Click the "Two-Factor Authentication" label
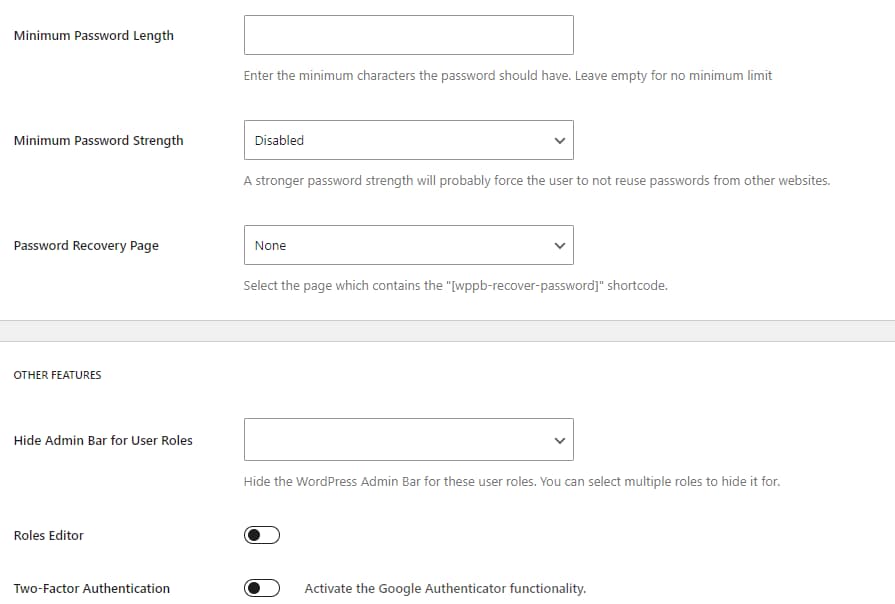Screen dimensions: 895x604 click(91, 588)
